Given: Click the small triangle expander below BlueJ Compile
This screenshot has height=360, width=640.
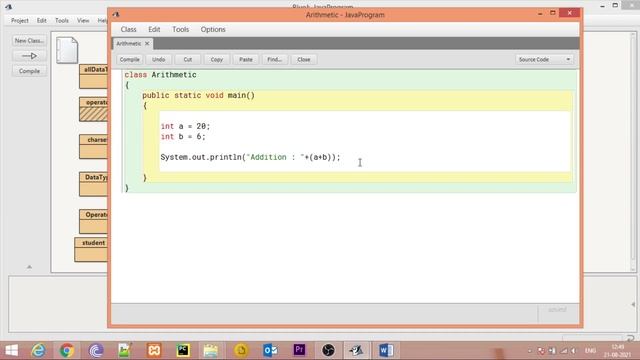Looking at the screenshot, I should coord(29,267).
